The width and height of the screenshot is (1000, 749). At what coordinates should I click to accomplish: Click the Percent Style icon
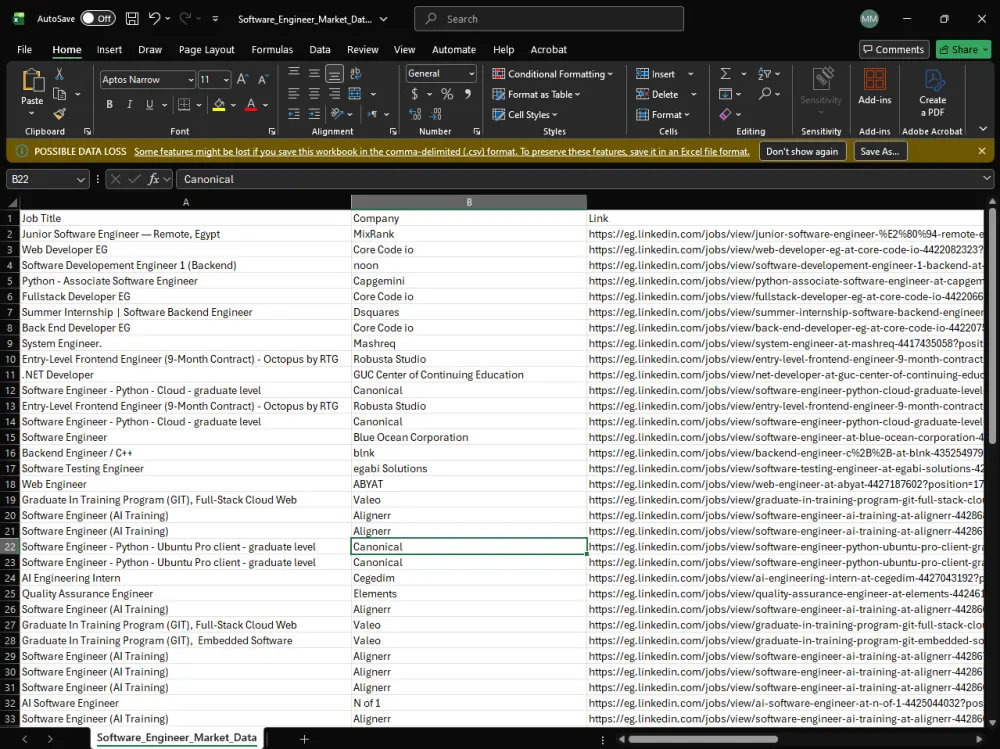(447, 94)
